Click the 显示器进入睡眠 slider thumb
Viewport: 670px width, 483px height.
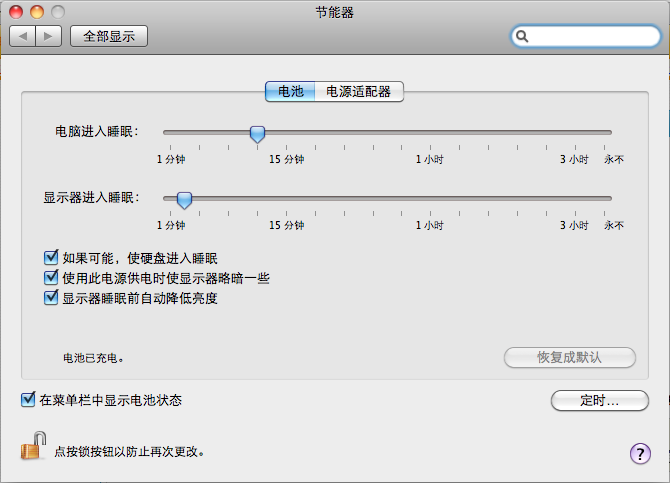(x=184, y=200)
